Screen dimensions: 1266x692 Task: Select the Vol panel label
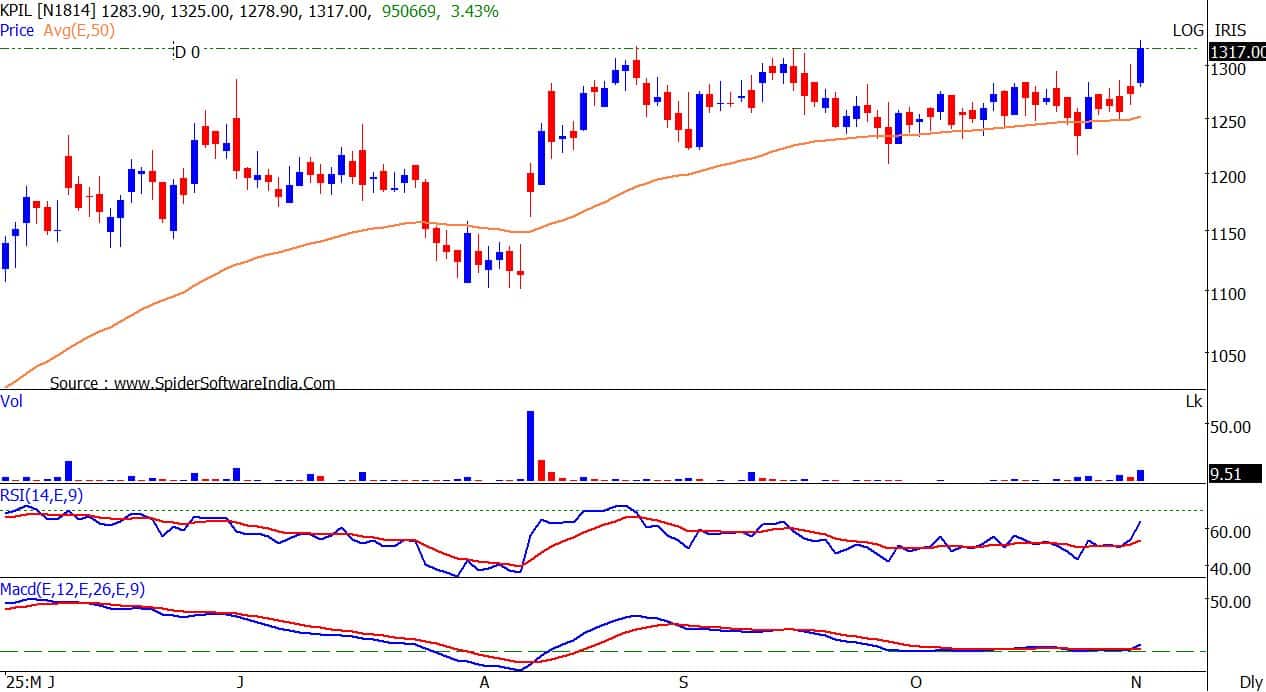point(11,400)
